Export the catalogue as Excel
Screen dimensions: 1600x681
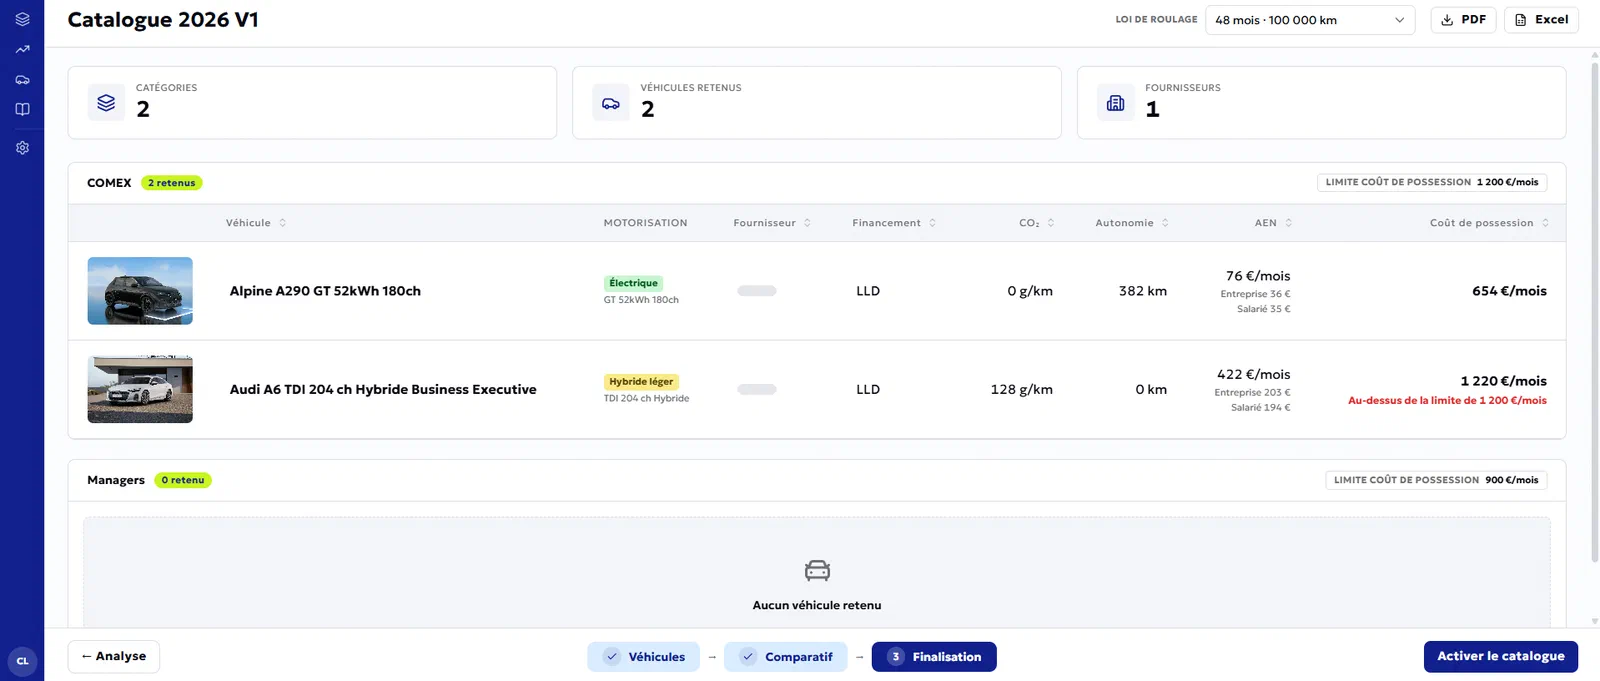1541,20
